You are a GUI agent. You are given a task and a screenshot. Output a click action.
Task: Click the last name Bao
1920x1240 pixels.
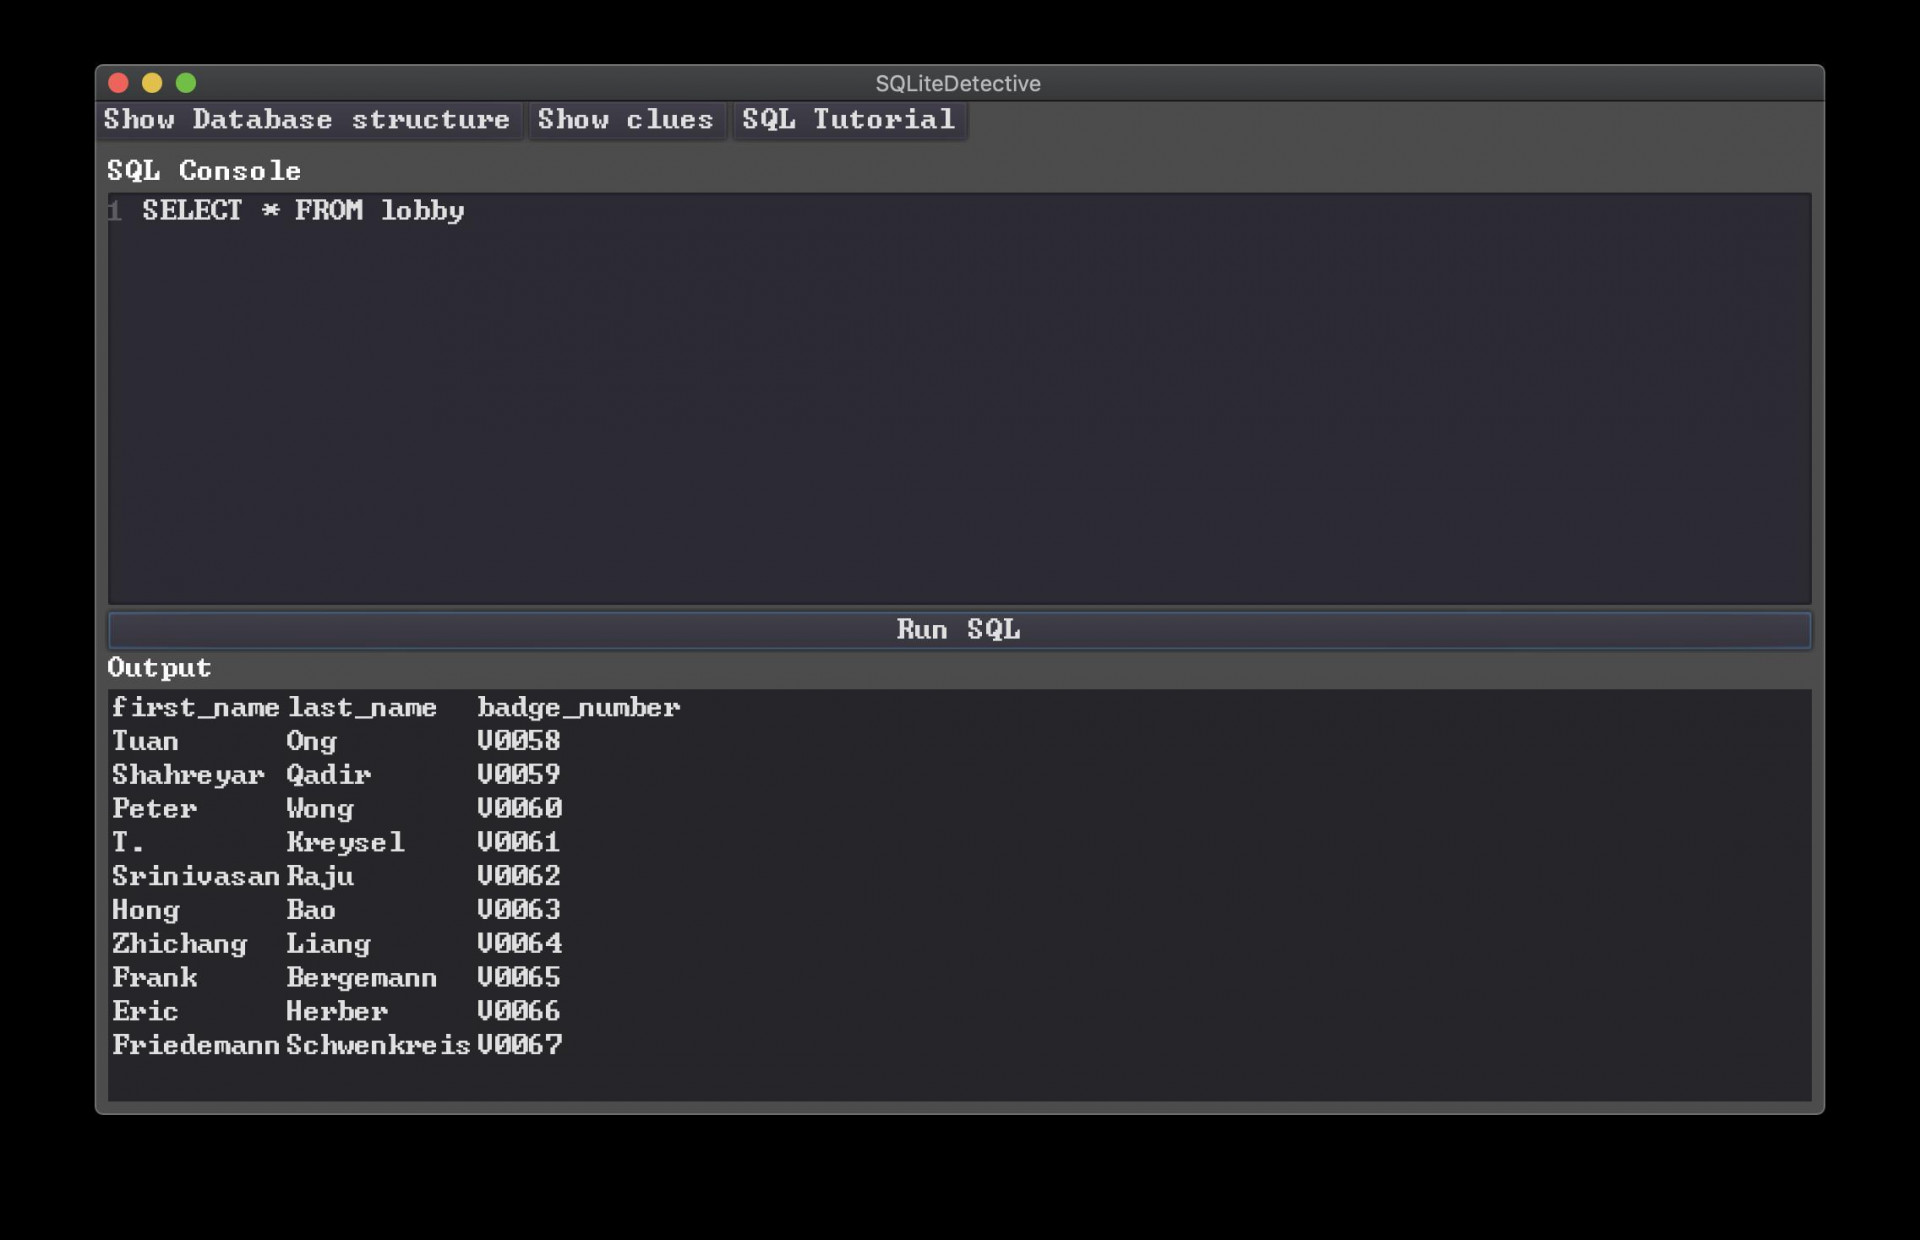(x=311, y=911)
